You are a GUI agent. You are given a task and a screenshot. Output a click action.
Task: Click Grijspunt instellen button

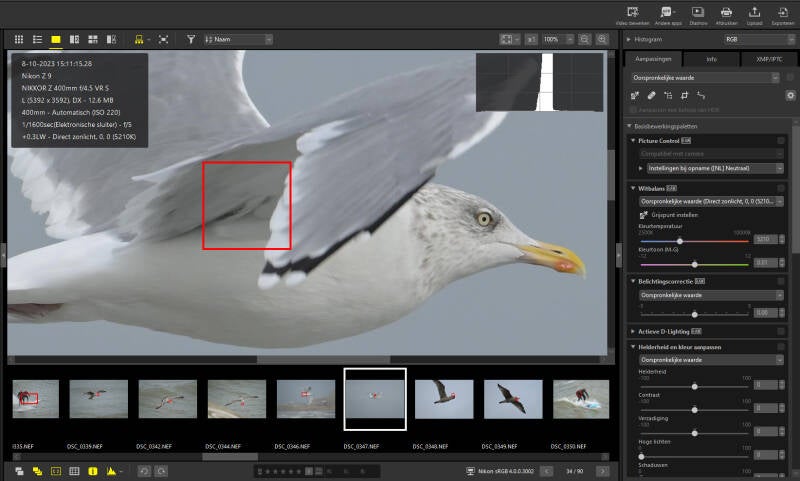(x=668, y=215)
